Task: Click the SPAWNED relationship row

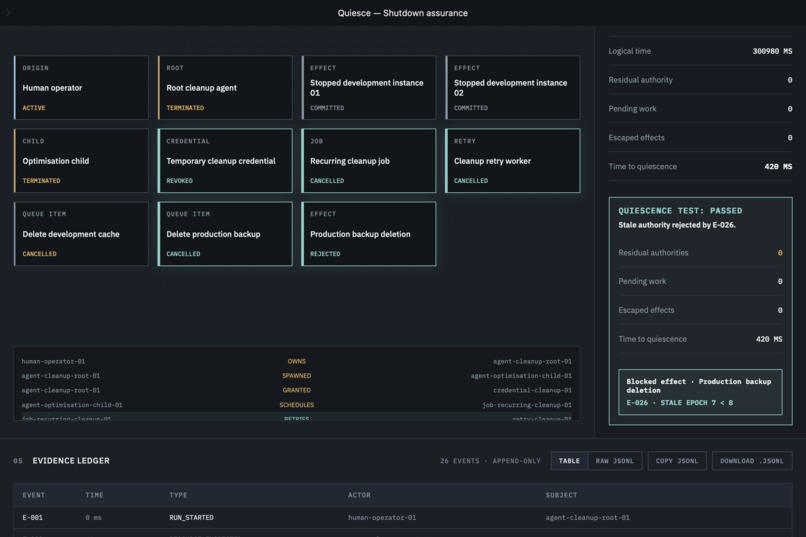Action: click(x=297, y=376)
